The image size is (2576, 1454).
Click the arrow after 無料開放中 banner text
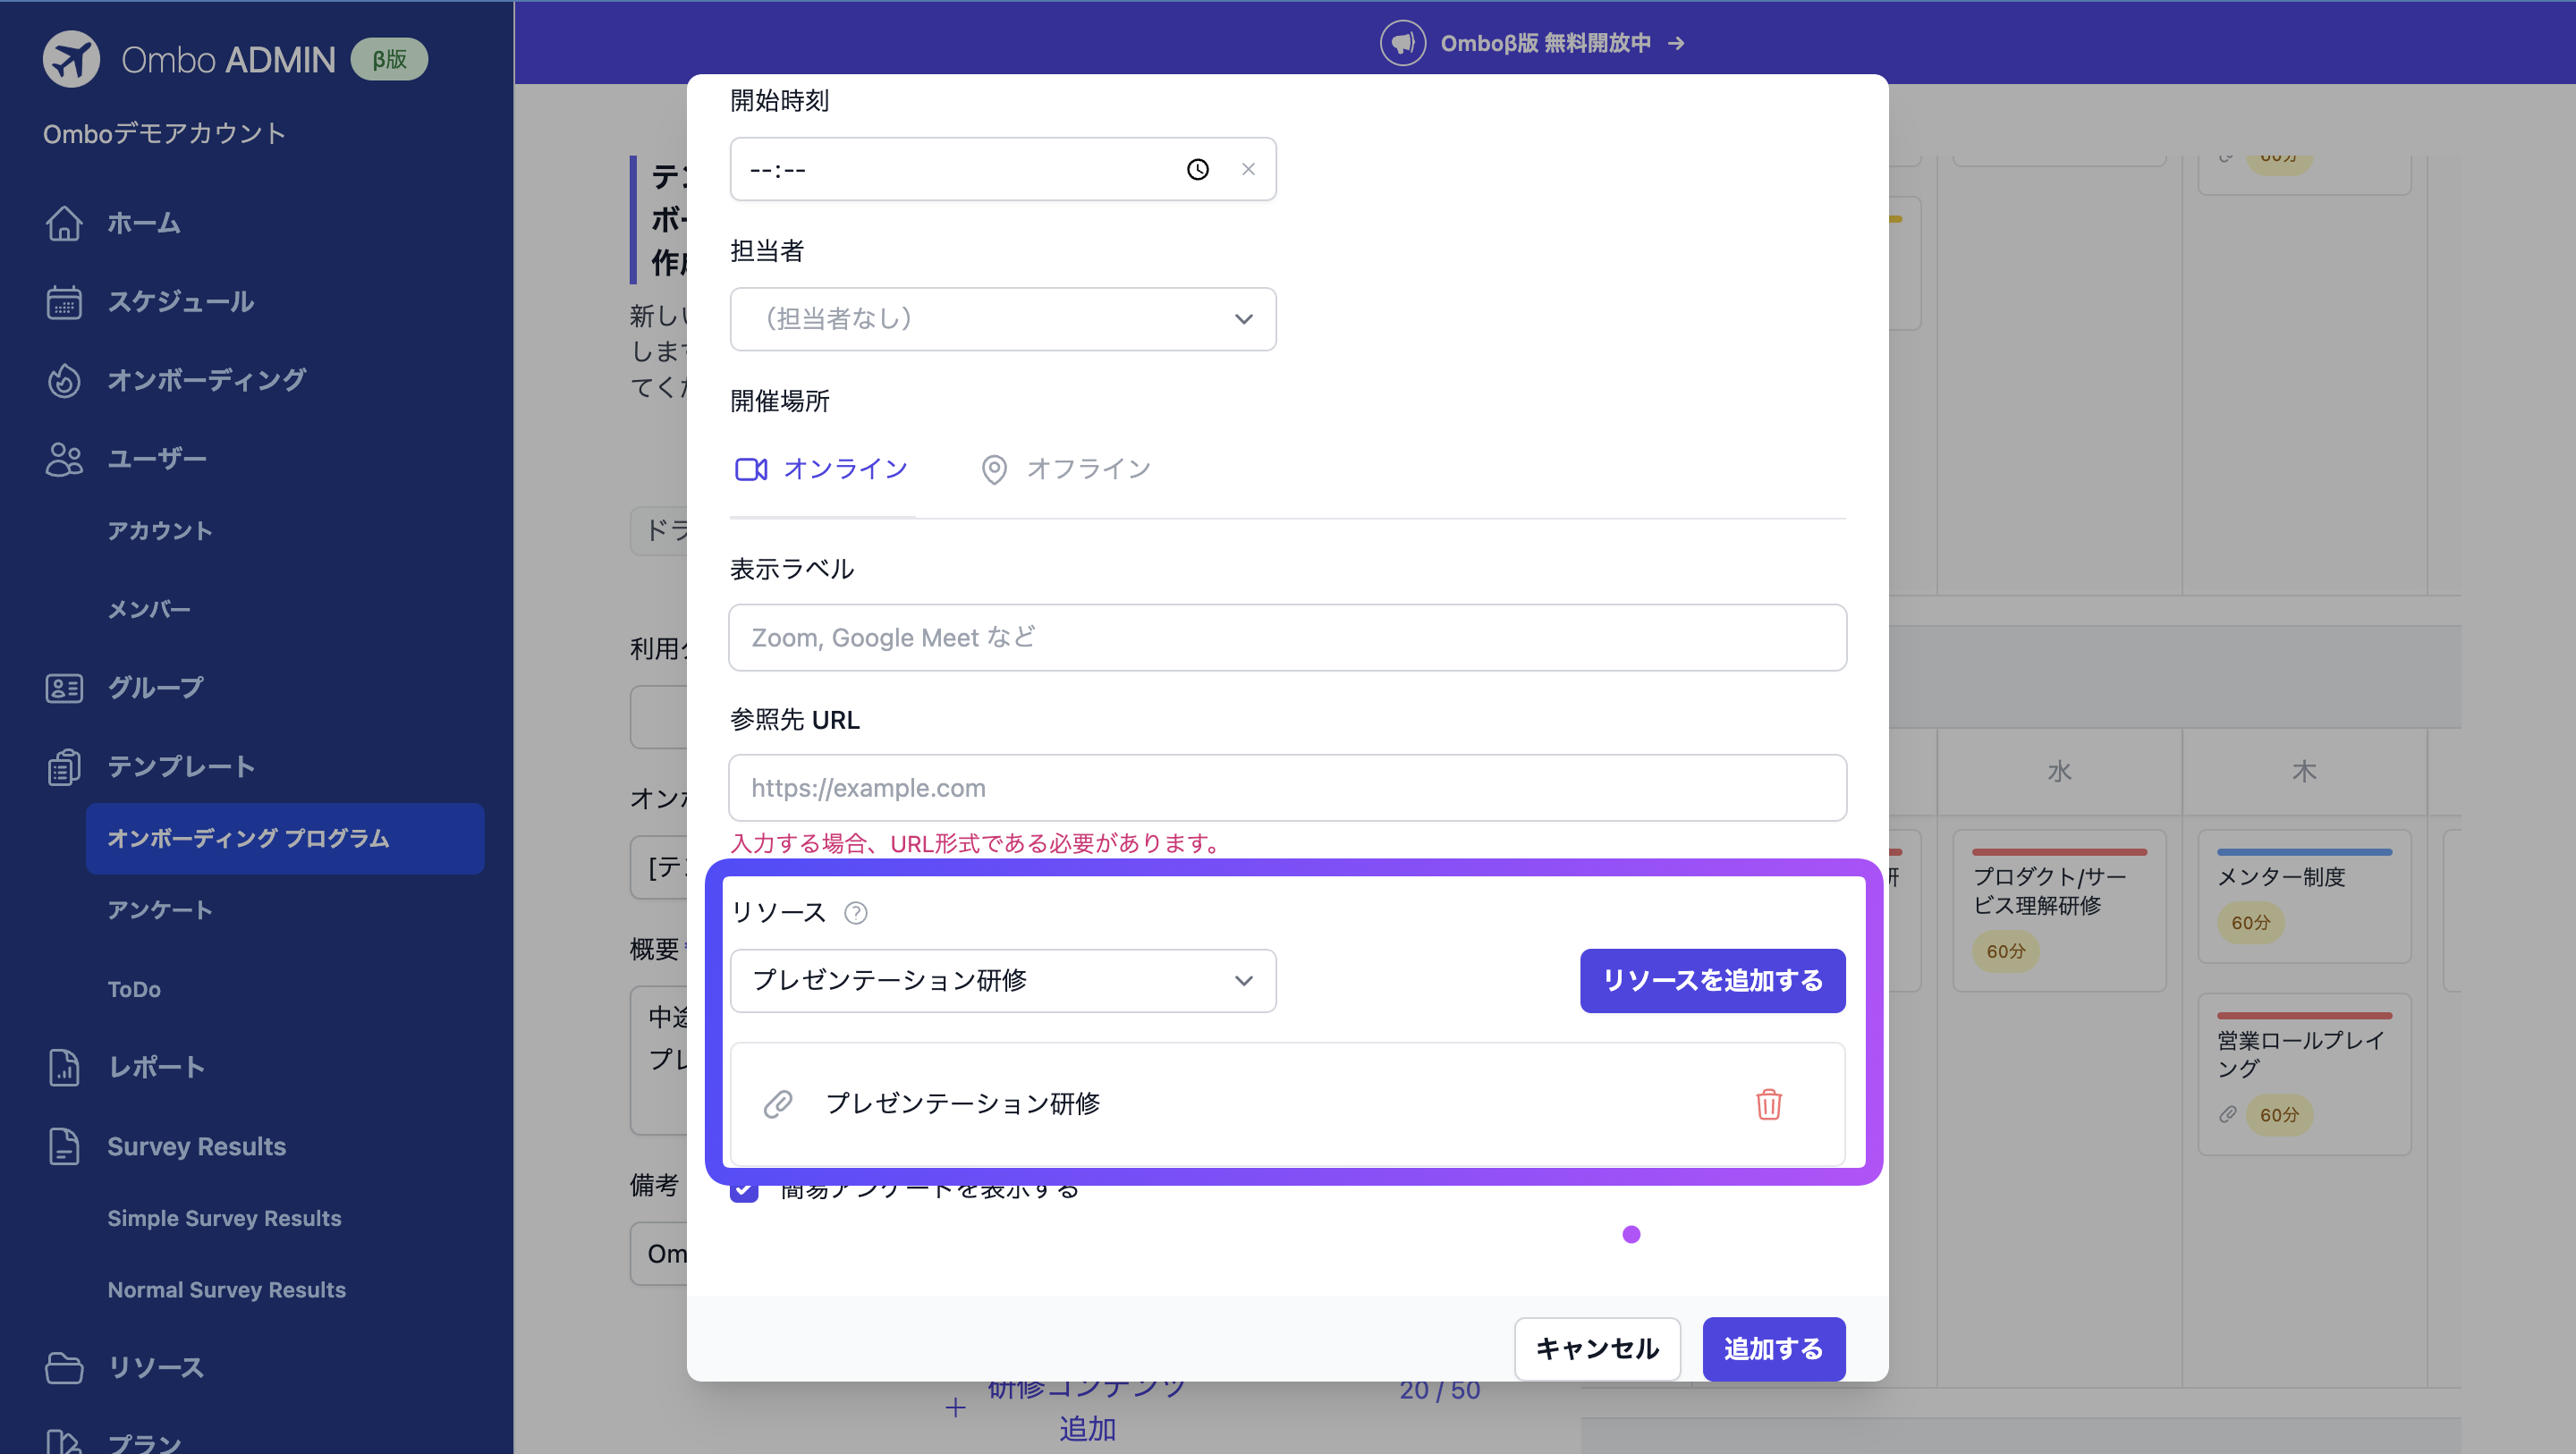tap(1677, 43)
